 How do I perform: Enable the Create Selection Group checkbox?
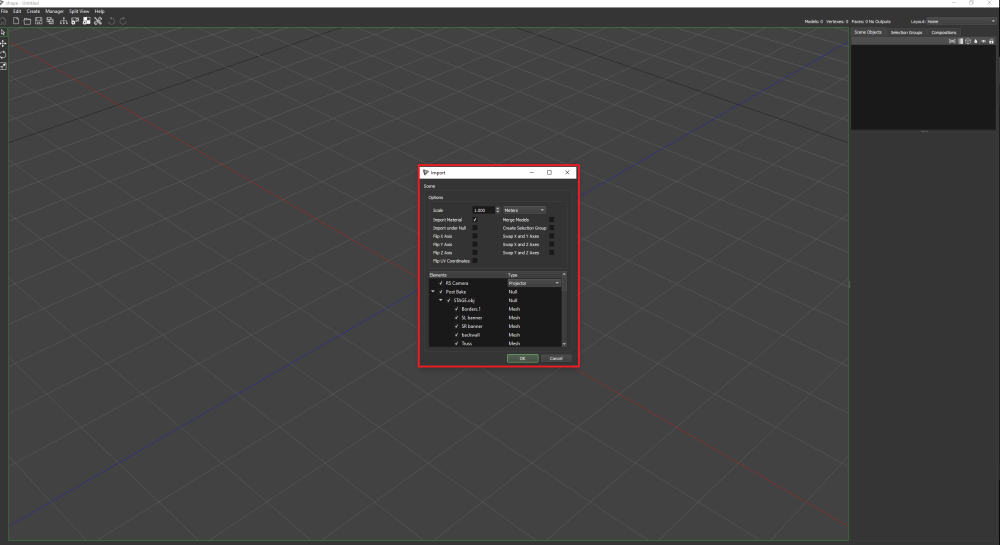[552, 228]
